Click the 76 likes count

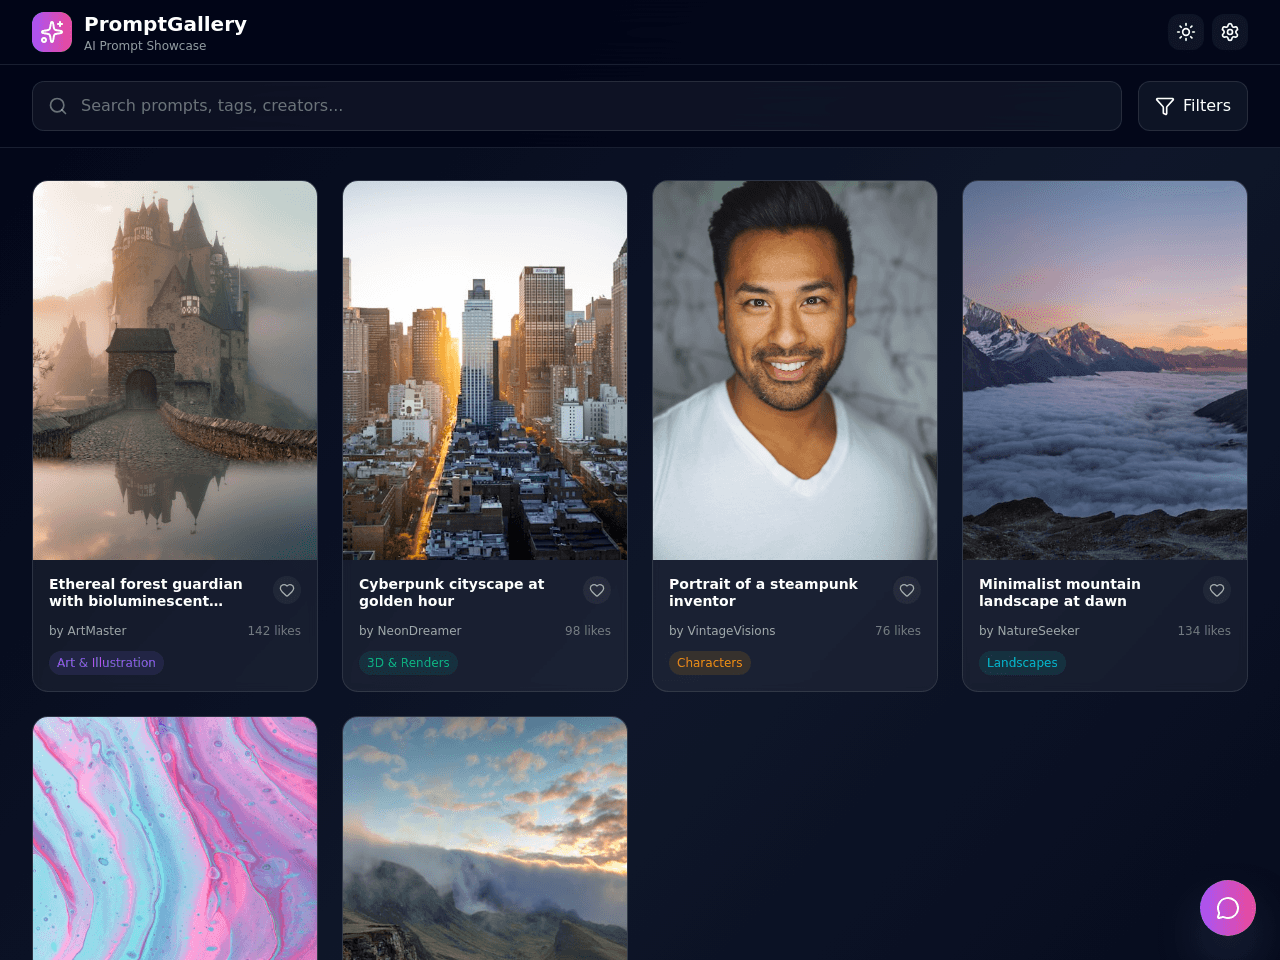point(898,631)
